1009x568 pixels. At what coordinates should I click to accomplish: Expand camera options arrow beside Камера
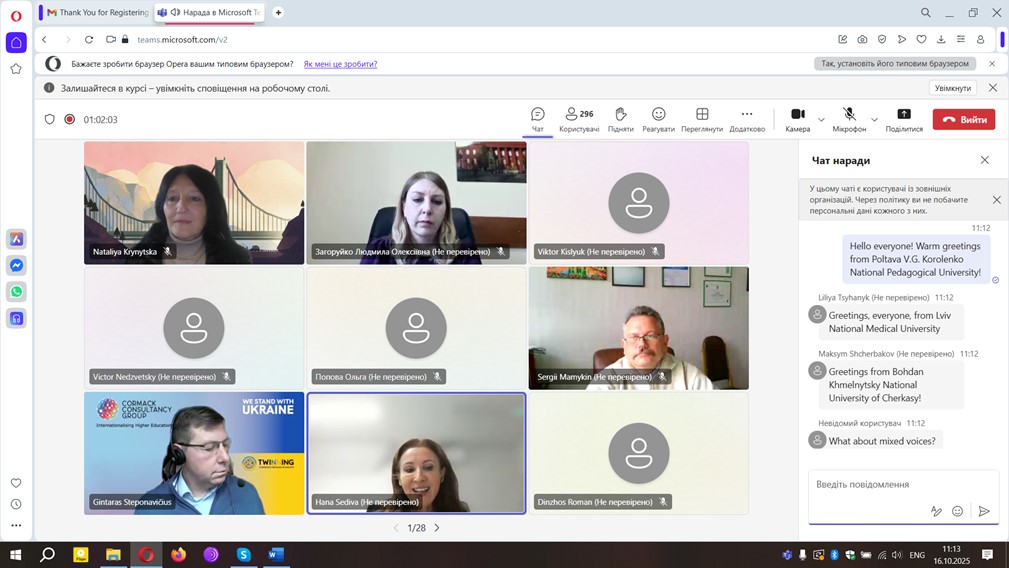[x=821, y=120]
